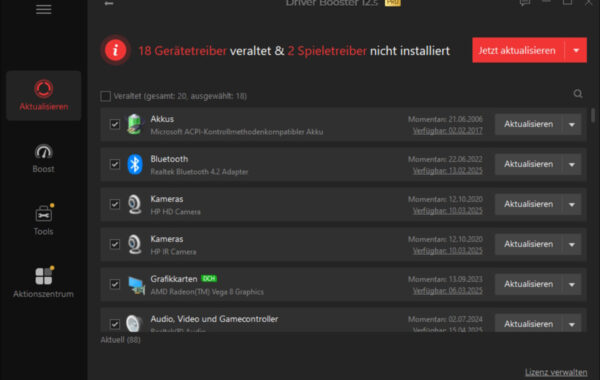This screenshot has height=380, width=600.
Task: Uncheck the HP HD Camera checkbox
Action: pyautogui.click(x=115, y=204)
